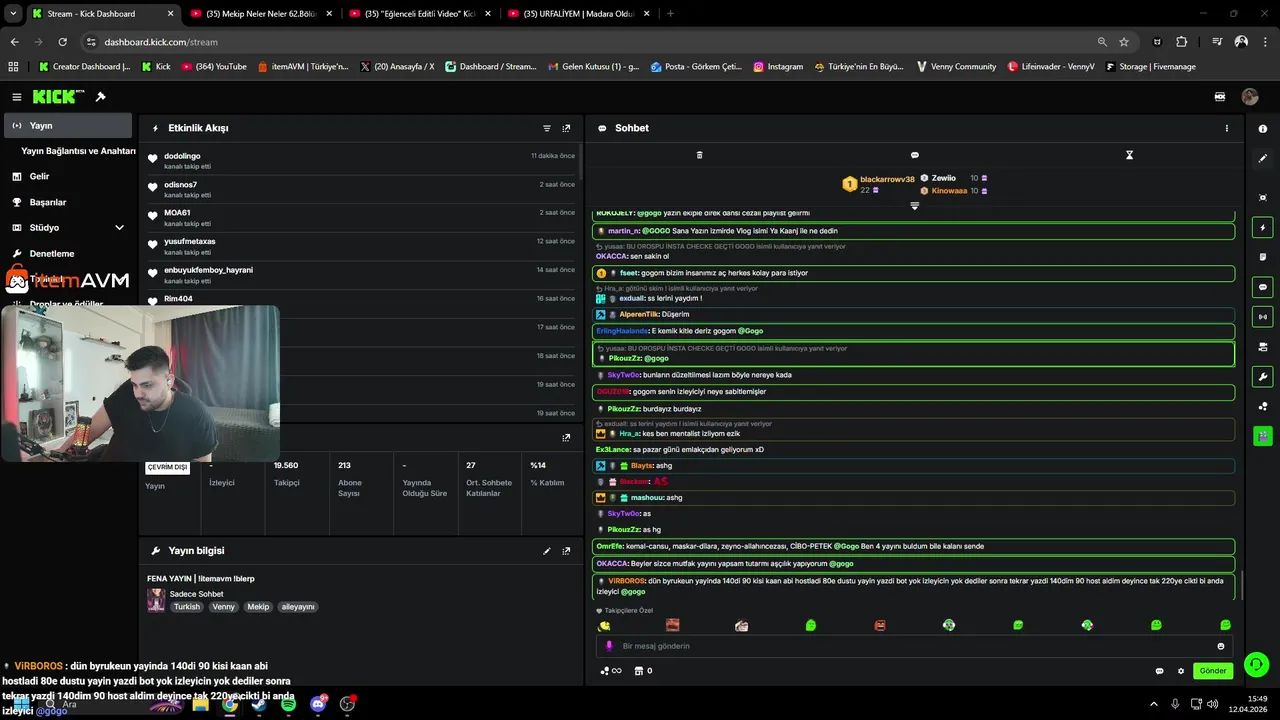Open the hamburger menu beside Kick logo

point(16,97)
